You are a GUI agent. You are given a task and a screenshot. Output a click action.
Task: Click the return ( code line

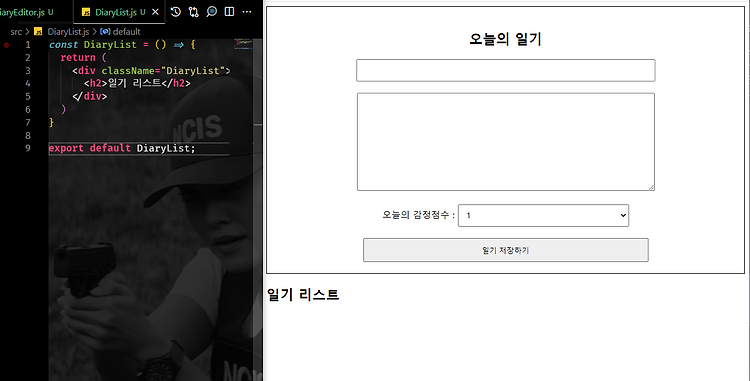coord(83,58)
